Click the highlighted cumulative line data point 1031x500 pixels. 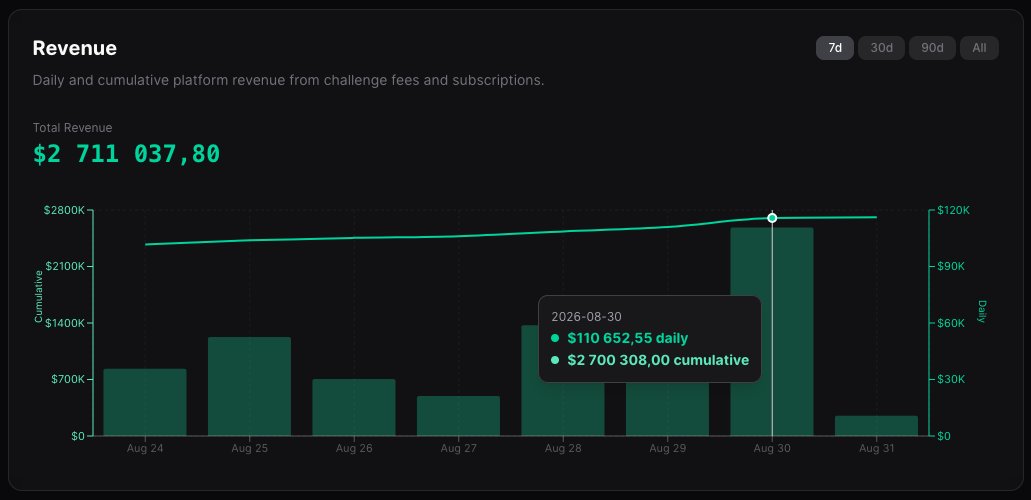[x=772, y=218]
